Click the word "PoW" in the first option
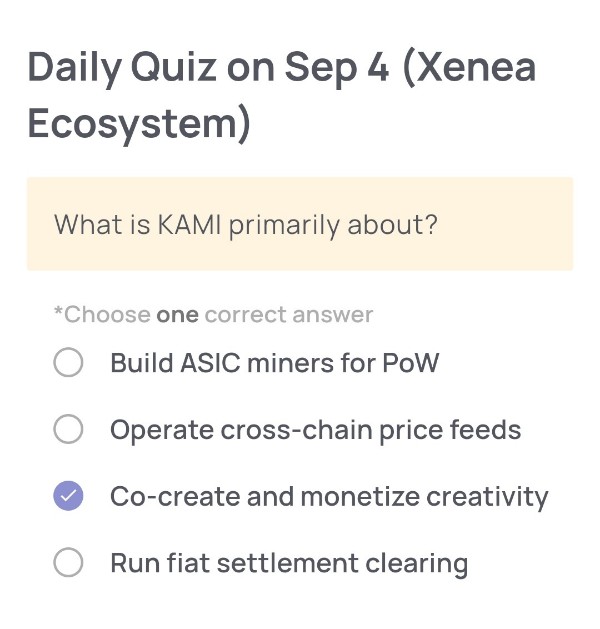Image resolution: width=600 pixels, height=629 pixels. (x=411, y=363)
